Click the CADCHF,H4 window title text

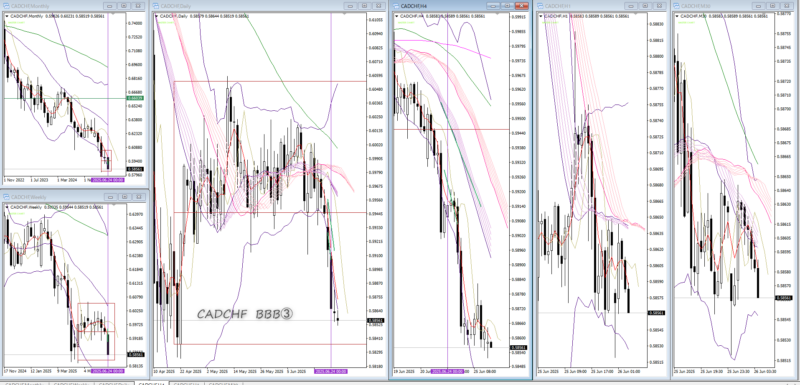click(x=415, y=6)
